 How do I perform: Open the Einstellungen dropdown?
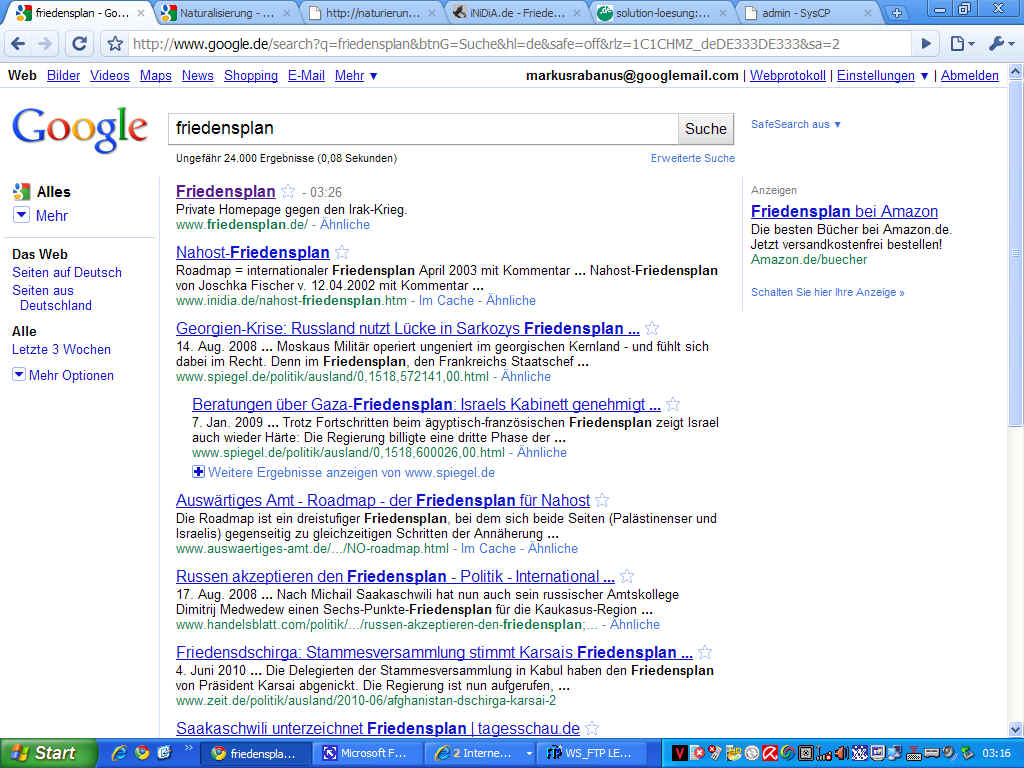(882, 76)
